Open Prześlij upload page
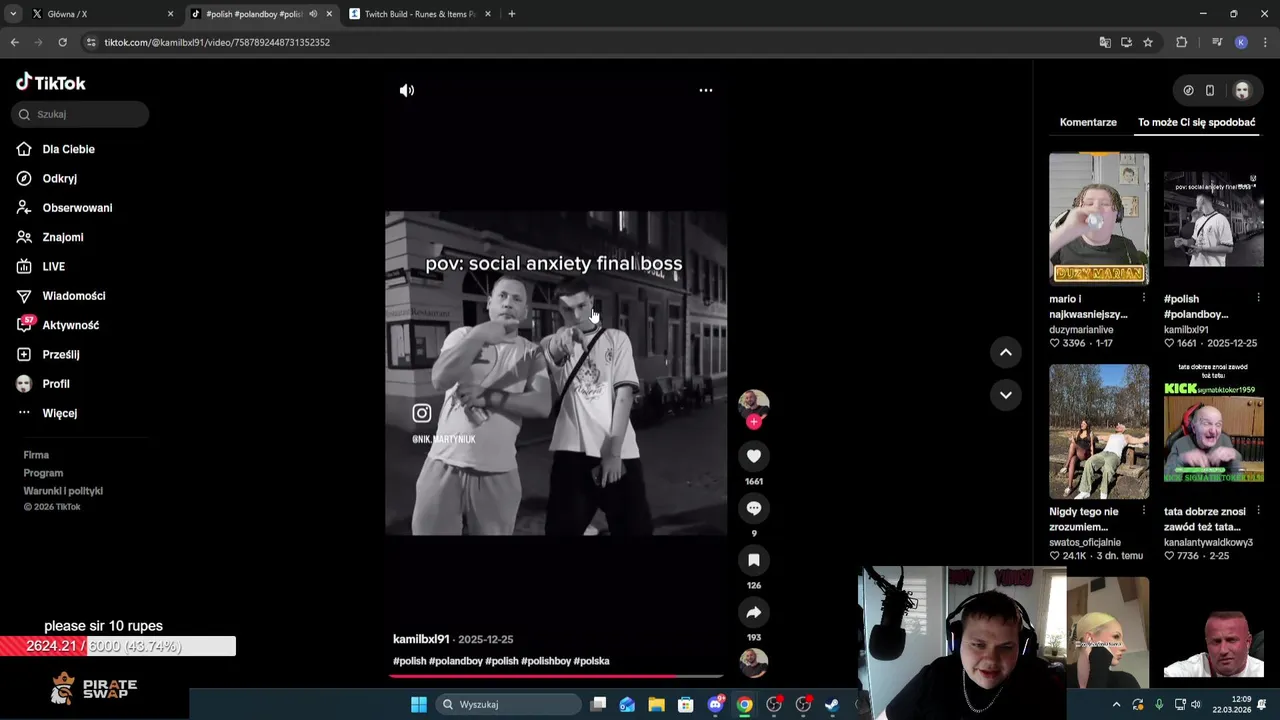 point(60,354)
